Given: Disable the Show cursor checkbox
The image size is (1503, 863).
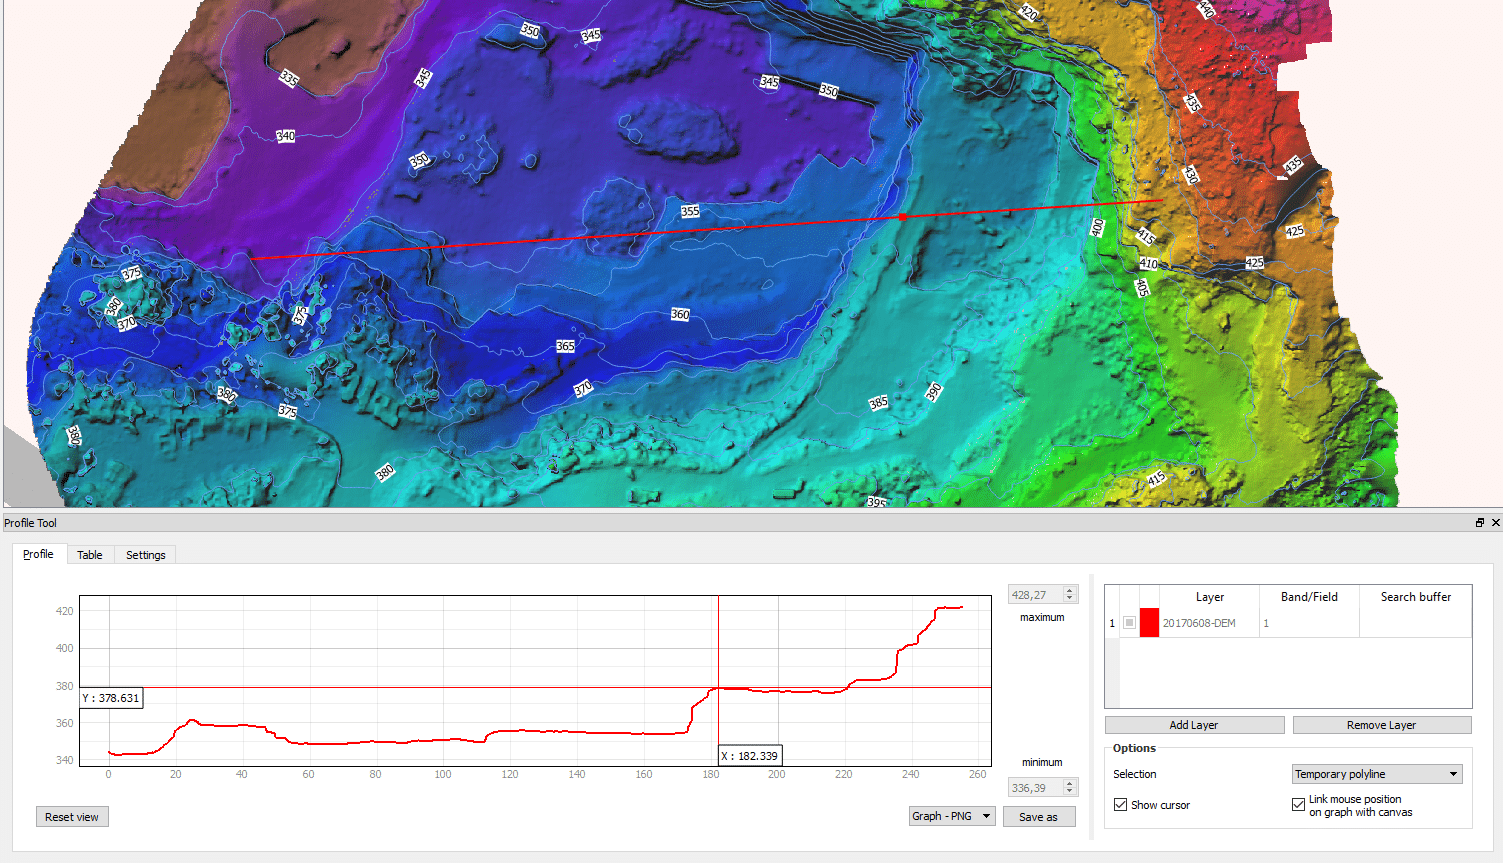Looking at the screenshot, I should (x=1120, y=805).
